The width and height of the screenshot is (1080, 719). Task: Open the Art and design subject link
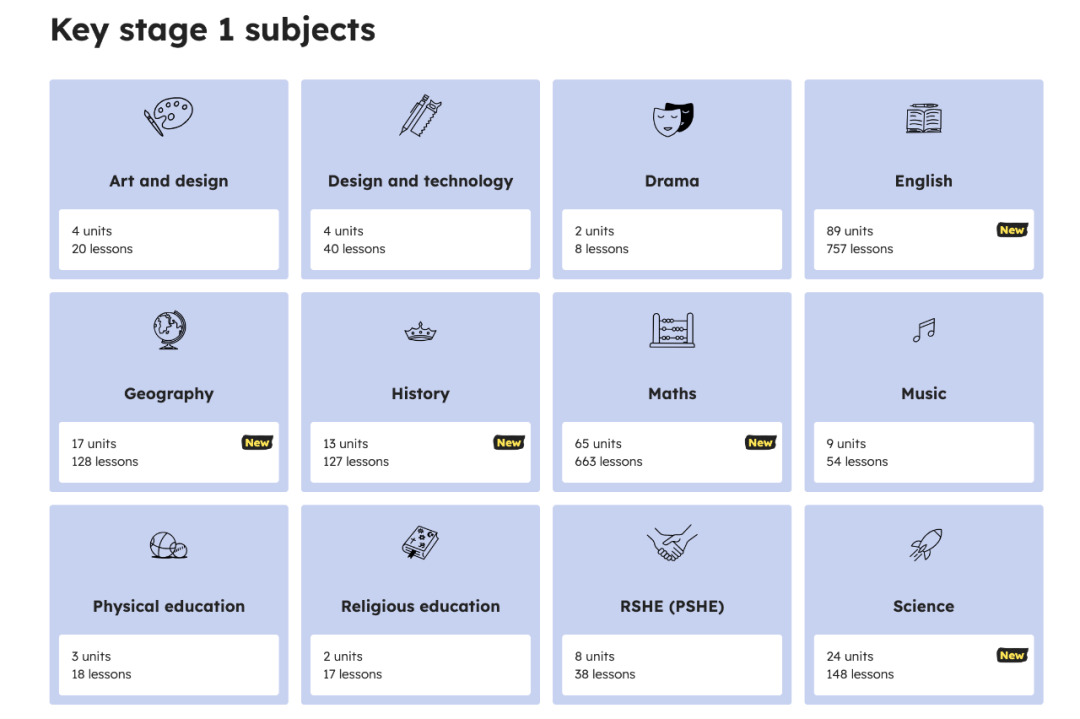coord(169,181)
